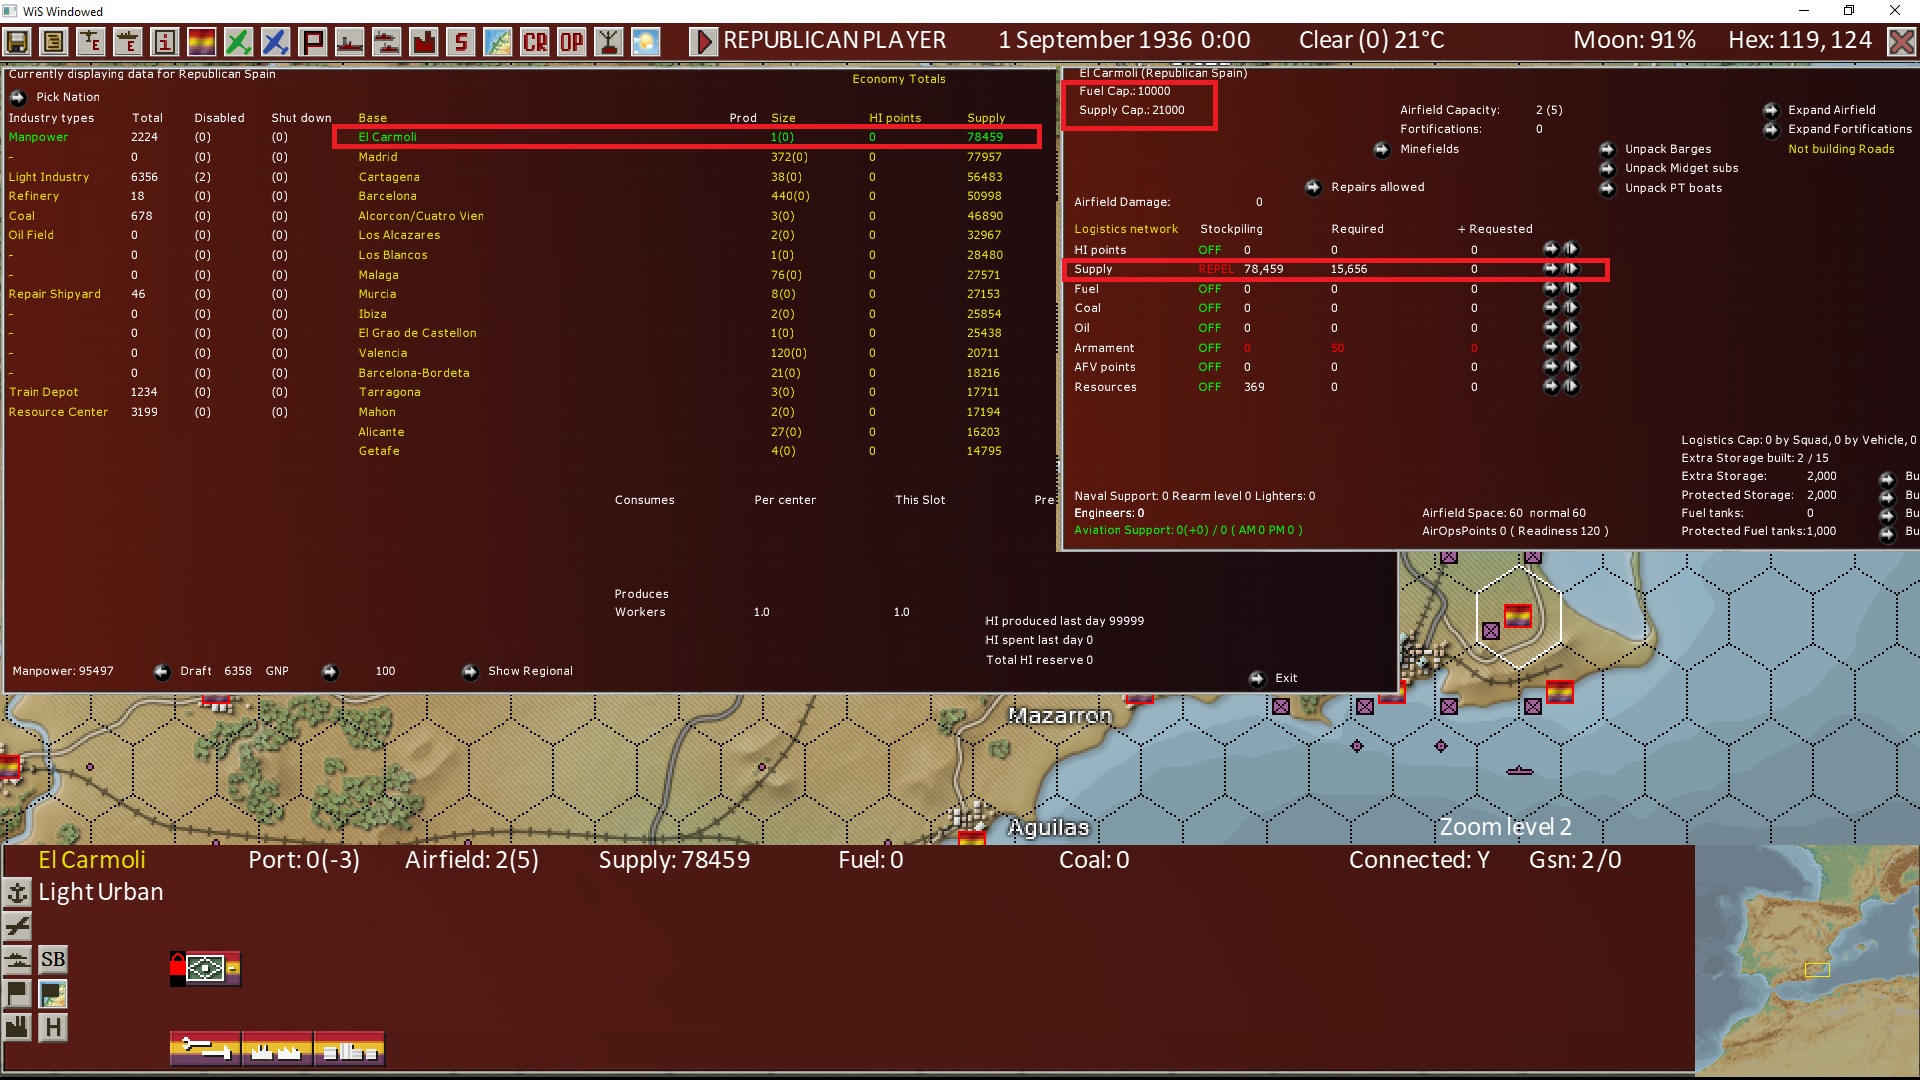Click the SB icon in the unit panel
The width and height of the screenshot is (1920, 1080).
coord(53,959)
